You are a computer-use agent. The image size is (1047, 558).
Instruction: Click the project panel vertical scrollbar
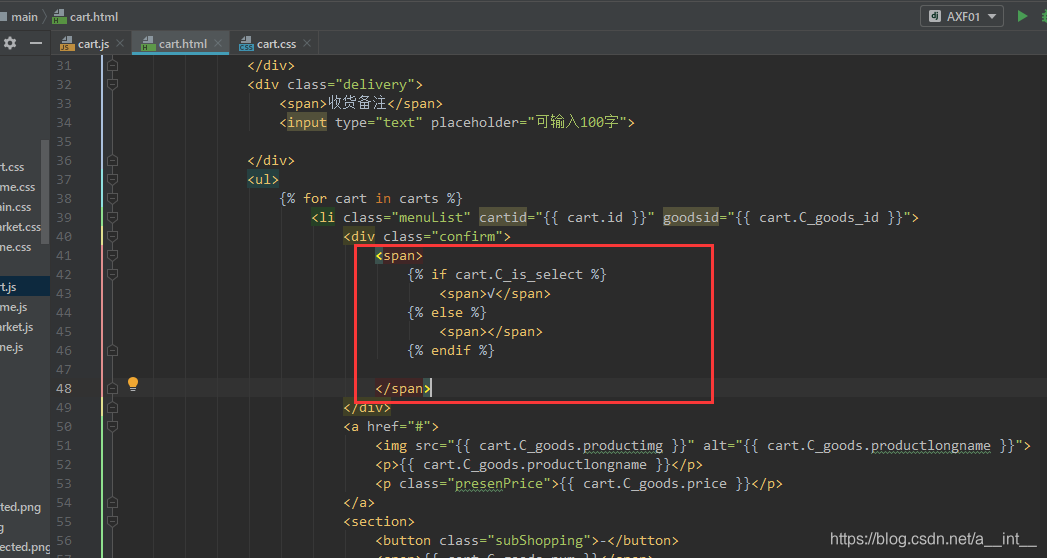[x=44, y=192]
